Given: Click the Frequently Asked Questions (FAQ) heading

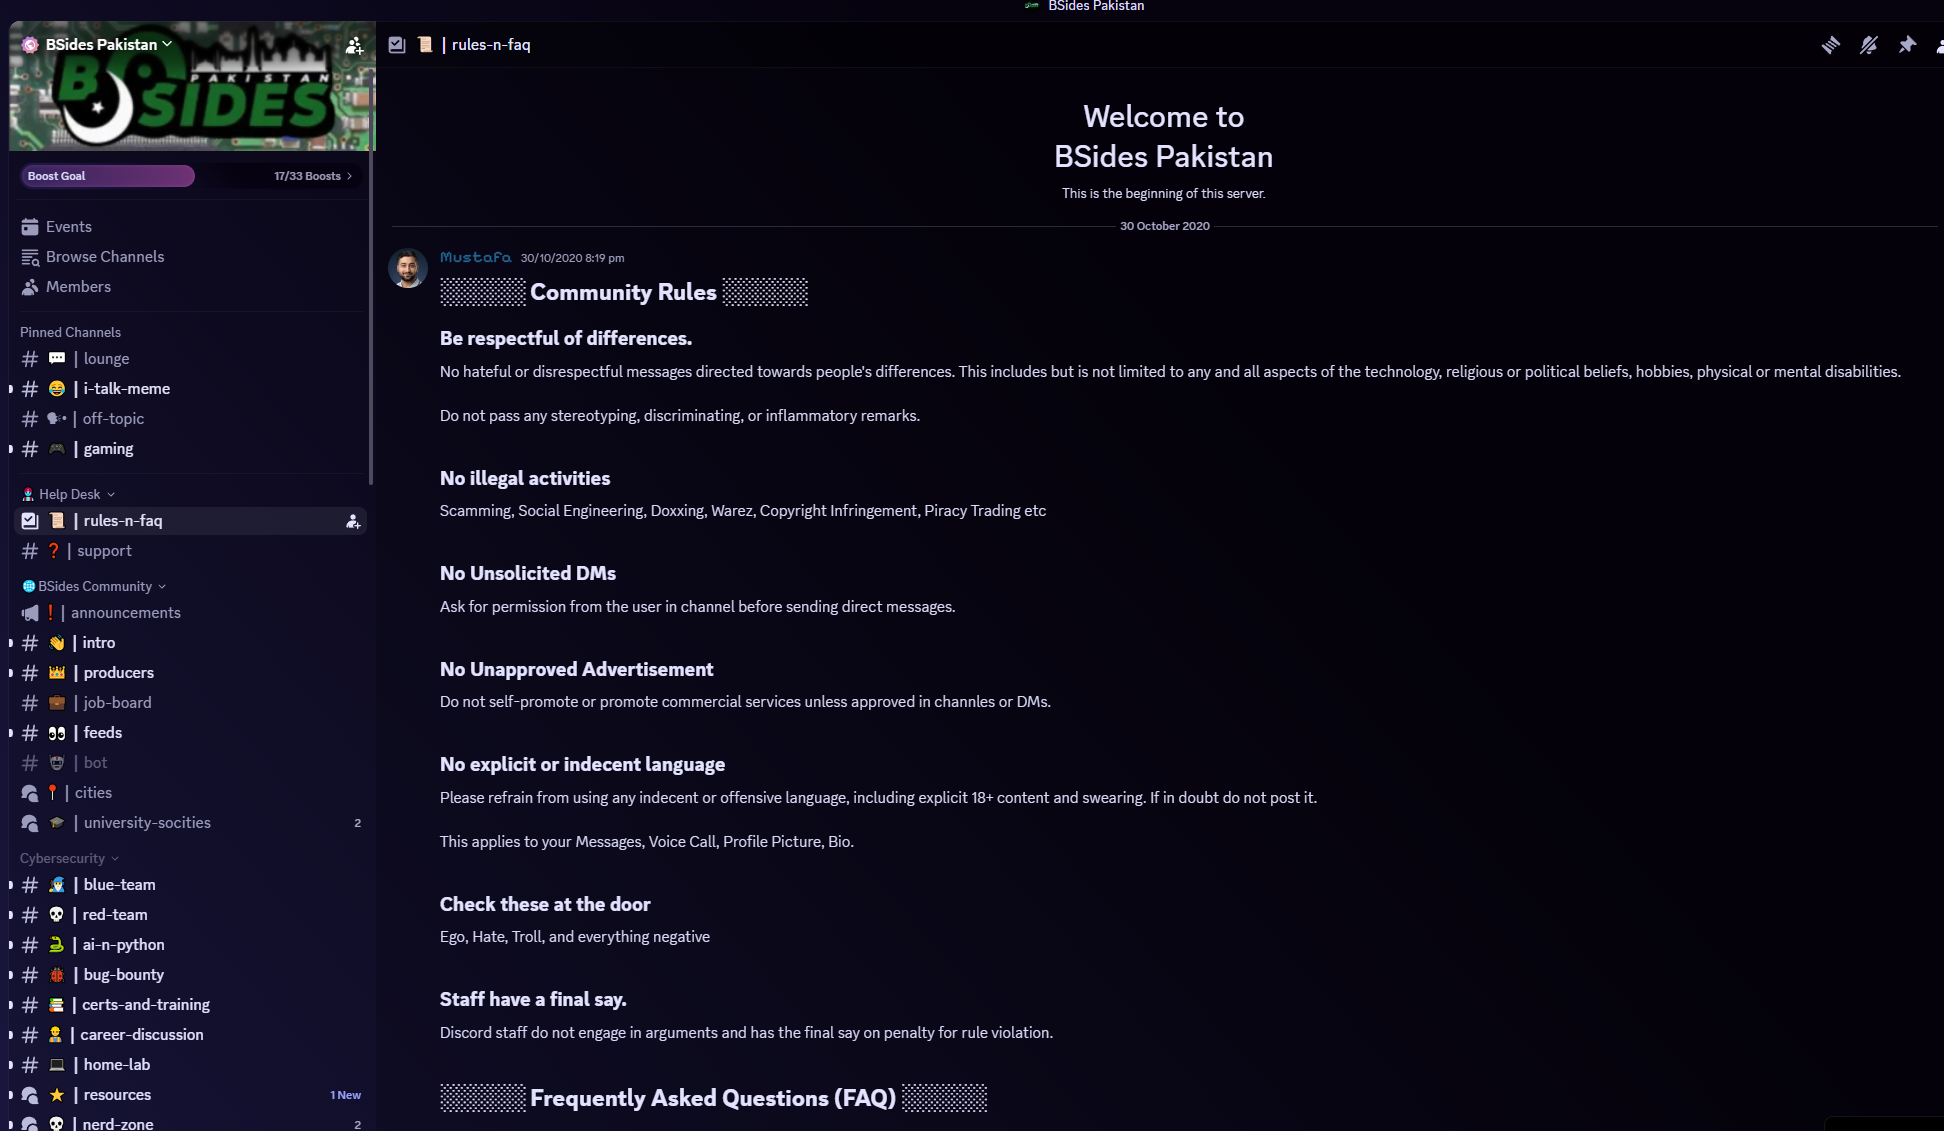Looking at the screenshot, I should 713,1098.
